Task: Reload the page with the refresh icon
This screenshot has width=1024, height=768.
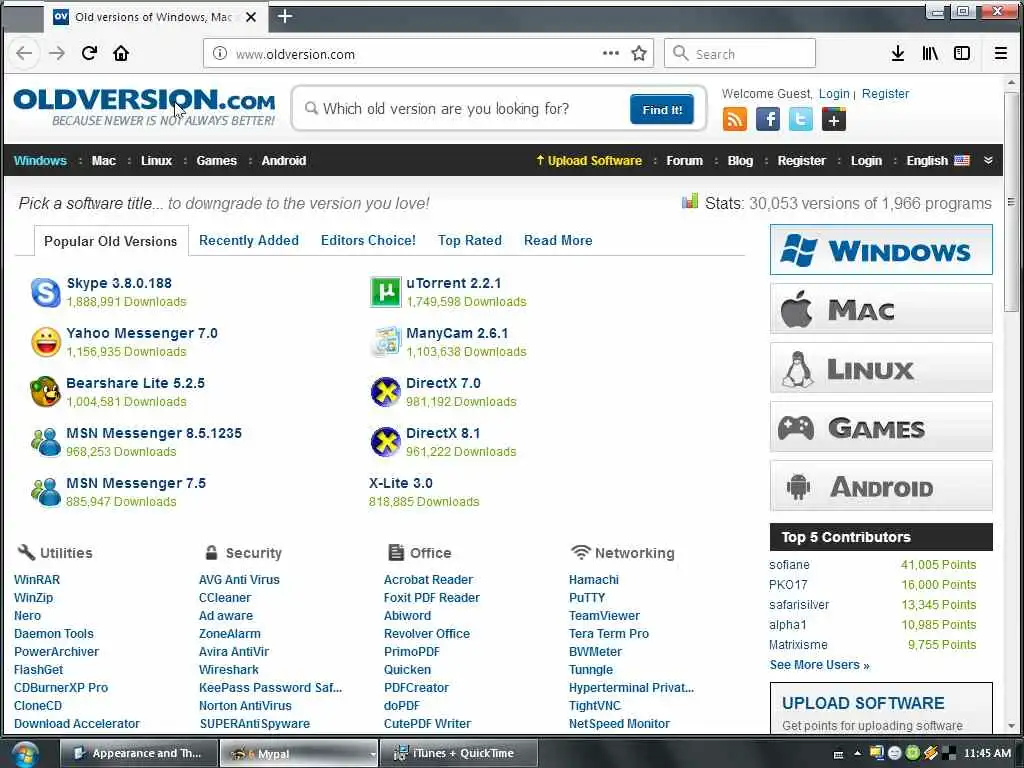Action: [89, 54]
